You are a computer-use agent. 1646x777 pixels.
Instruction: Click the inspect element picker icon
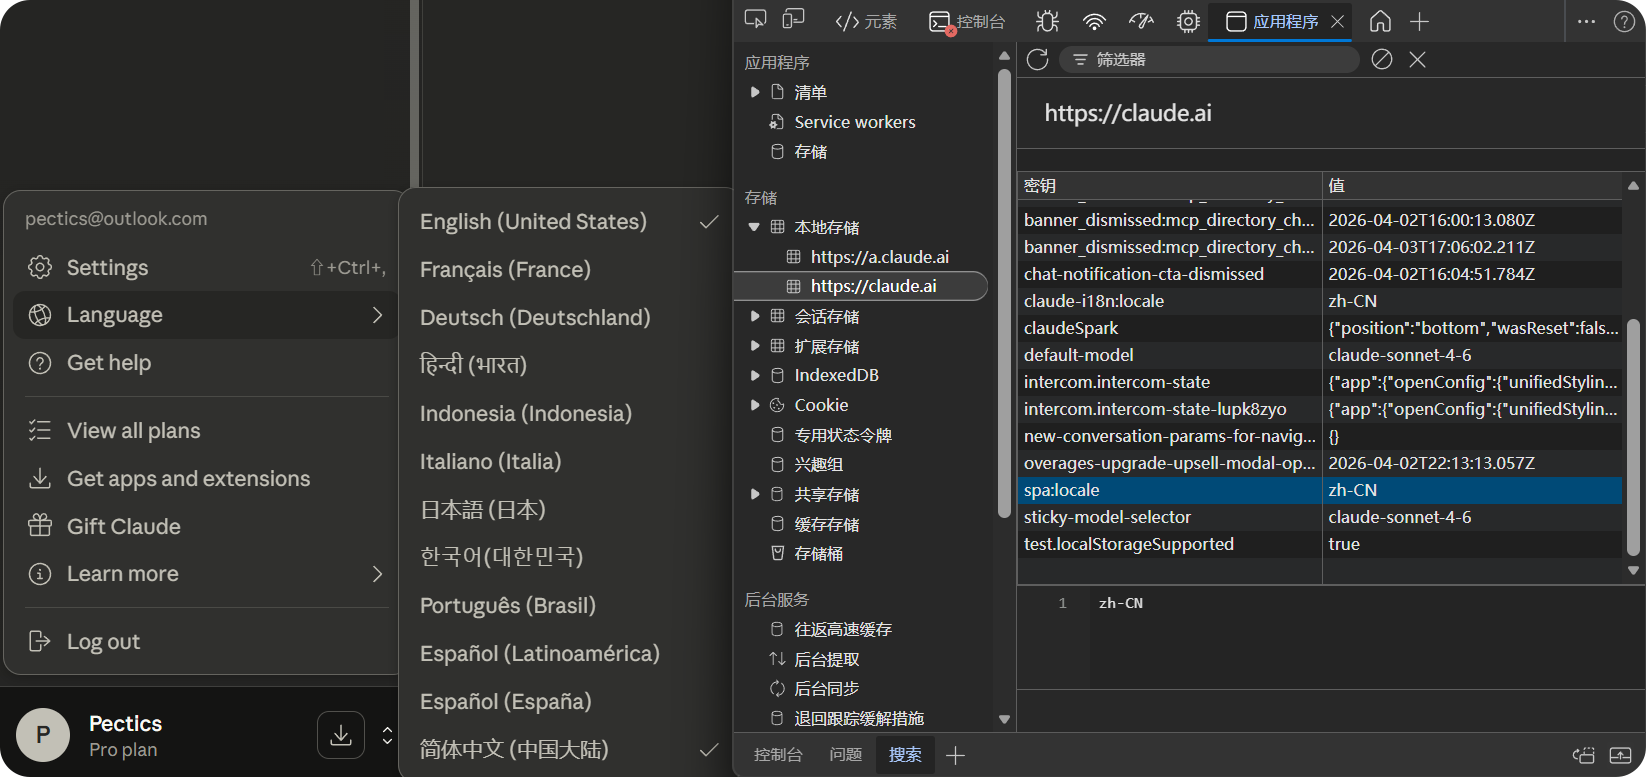755,21
